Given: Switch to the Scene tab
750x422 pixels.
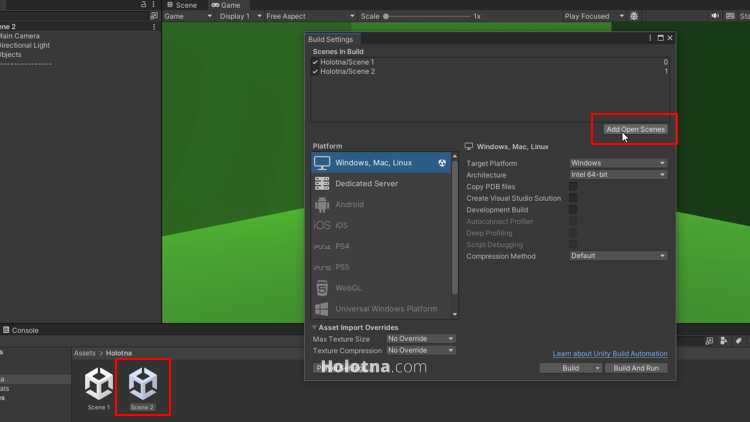Looking at the screenshot, I should point(182,5).
